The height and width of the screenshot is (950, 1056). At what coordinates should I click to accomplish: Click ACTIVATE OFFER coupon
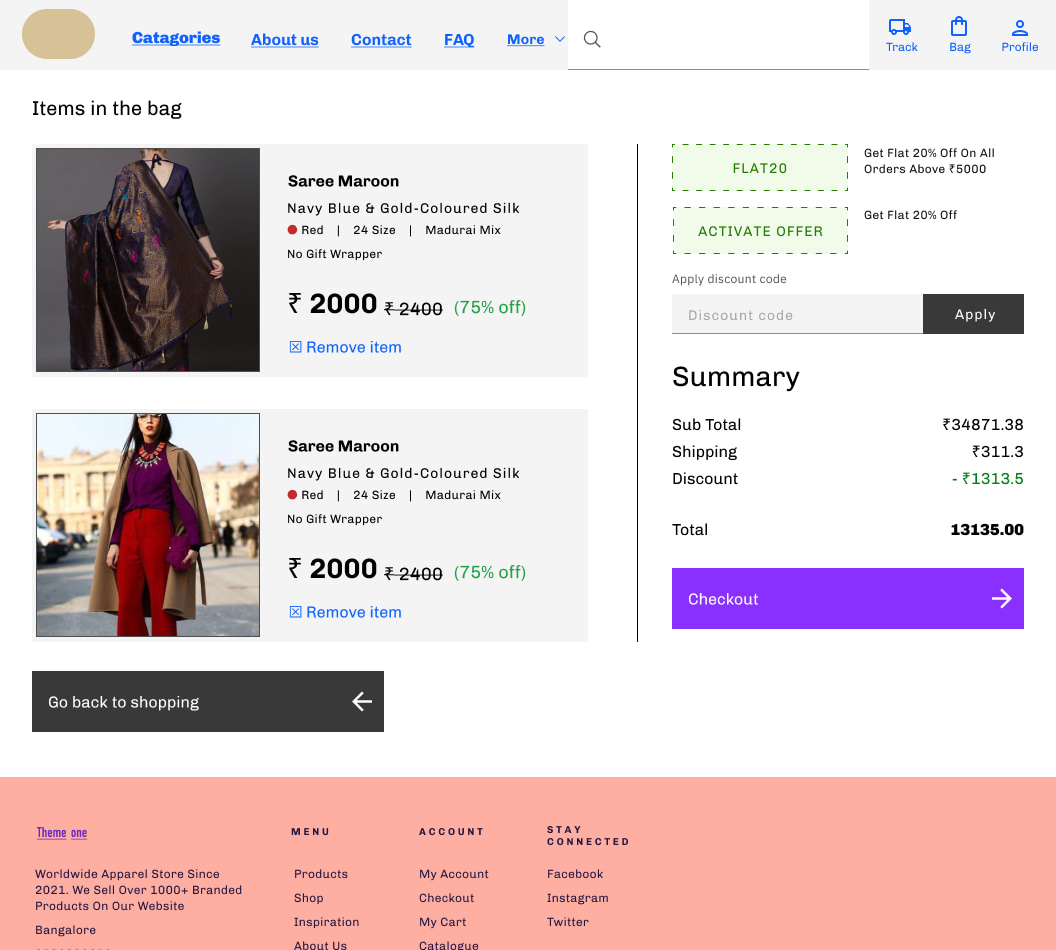pyautogui.click(x=760, y=231)
